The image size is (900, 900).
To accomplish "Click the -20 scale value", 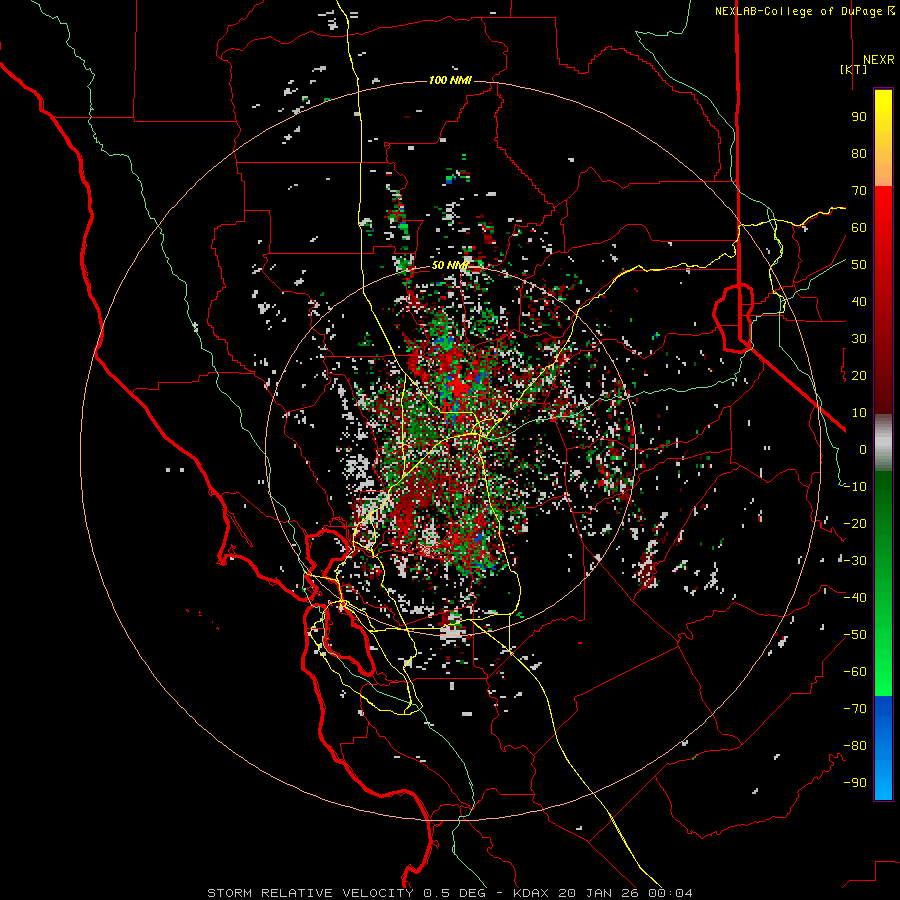I will [855, 523].
